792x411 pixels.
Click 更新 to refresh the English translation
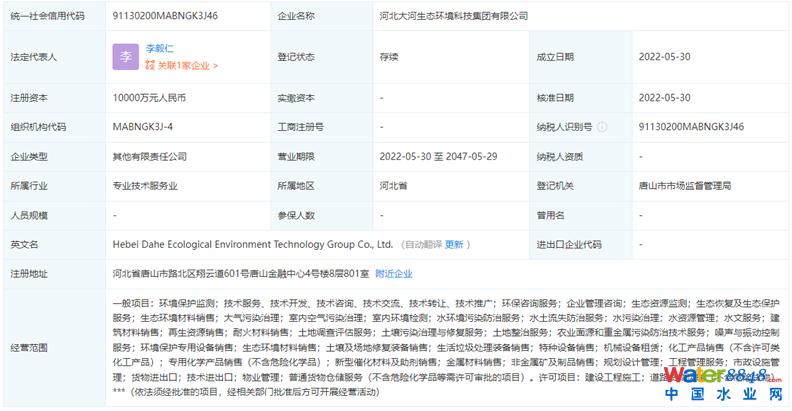tap(455, 244)
